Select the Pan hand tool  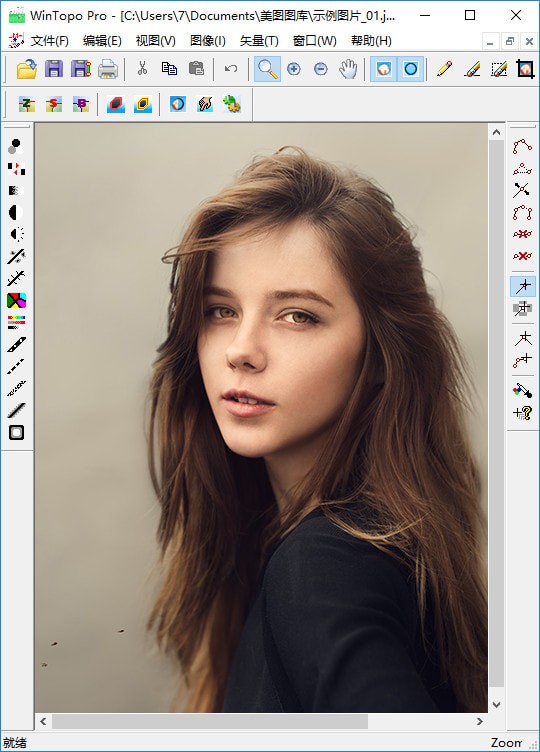(x=348, y=69)
